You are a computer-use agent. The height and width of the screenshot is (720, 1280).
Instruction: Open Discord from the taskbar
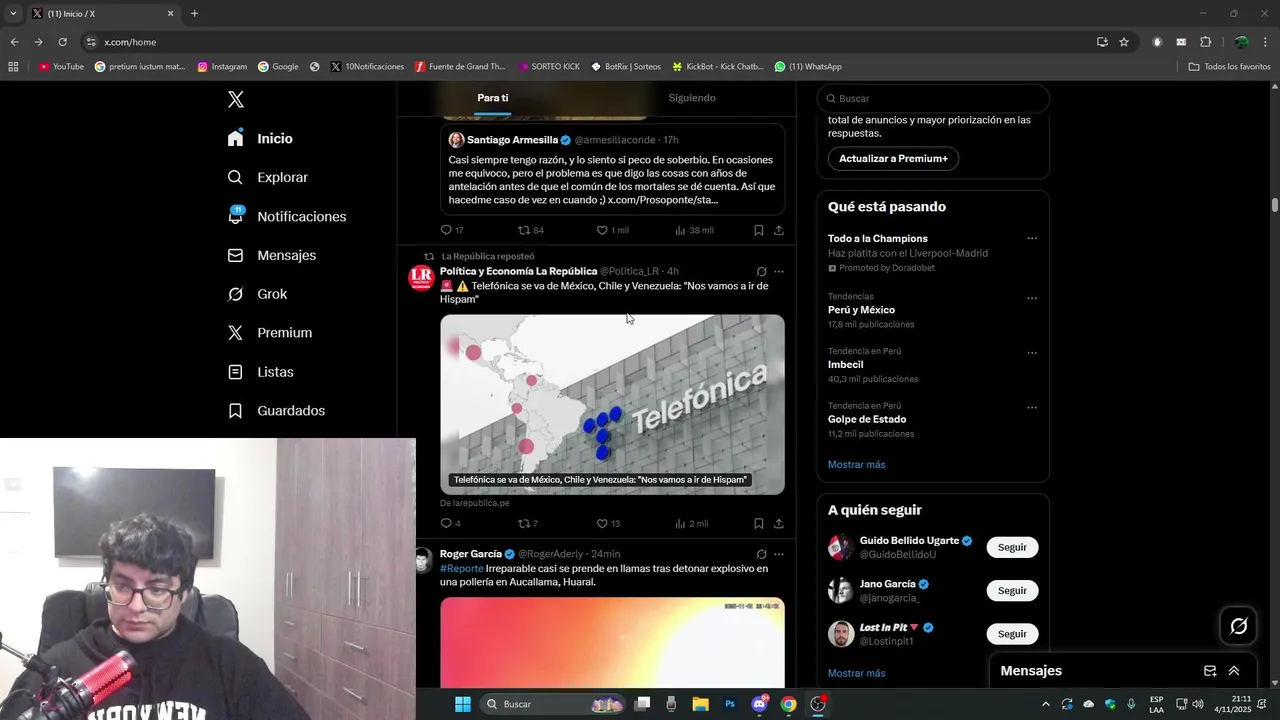759,704
